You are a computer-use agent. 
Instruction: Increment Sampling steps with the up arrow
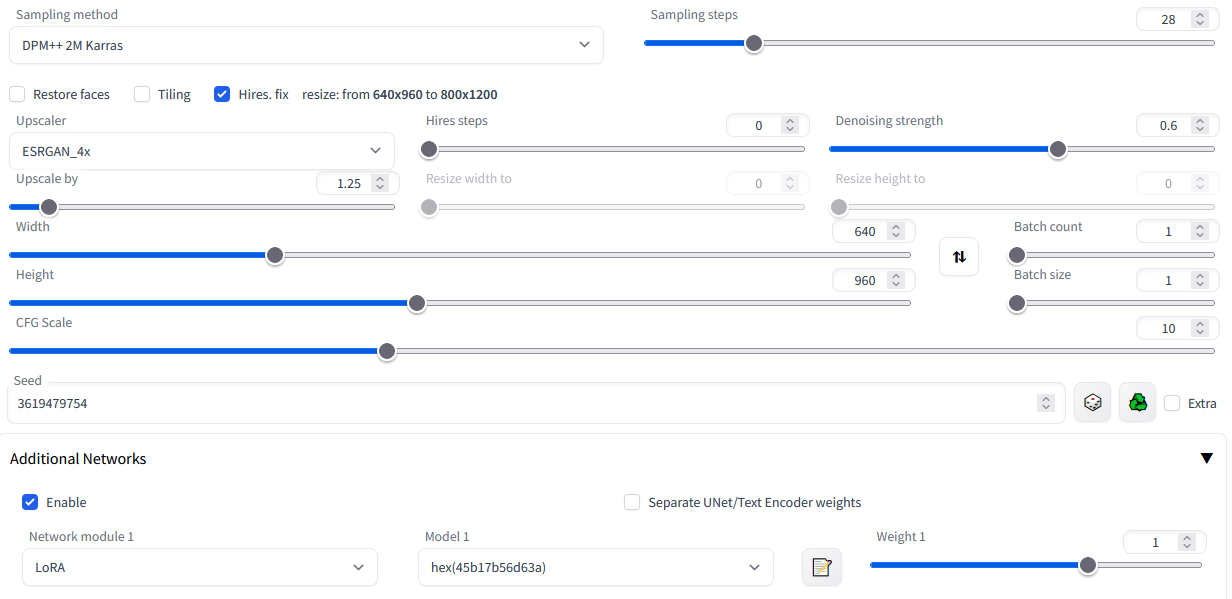[x=1199, y=15]
